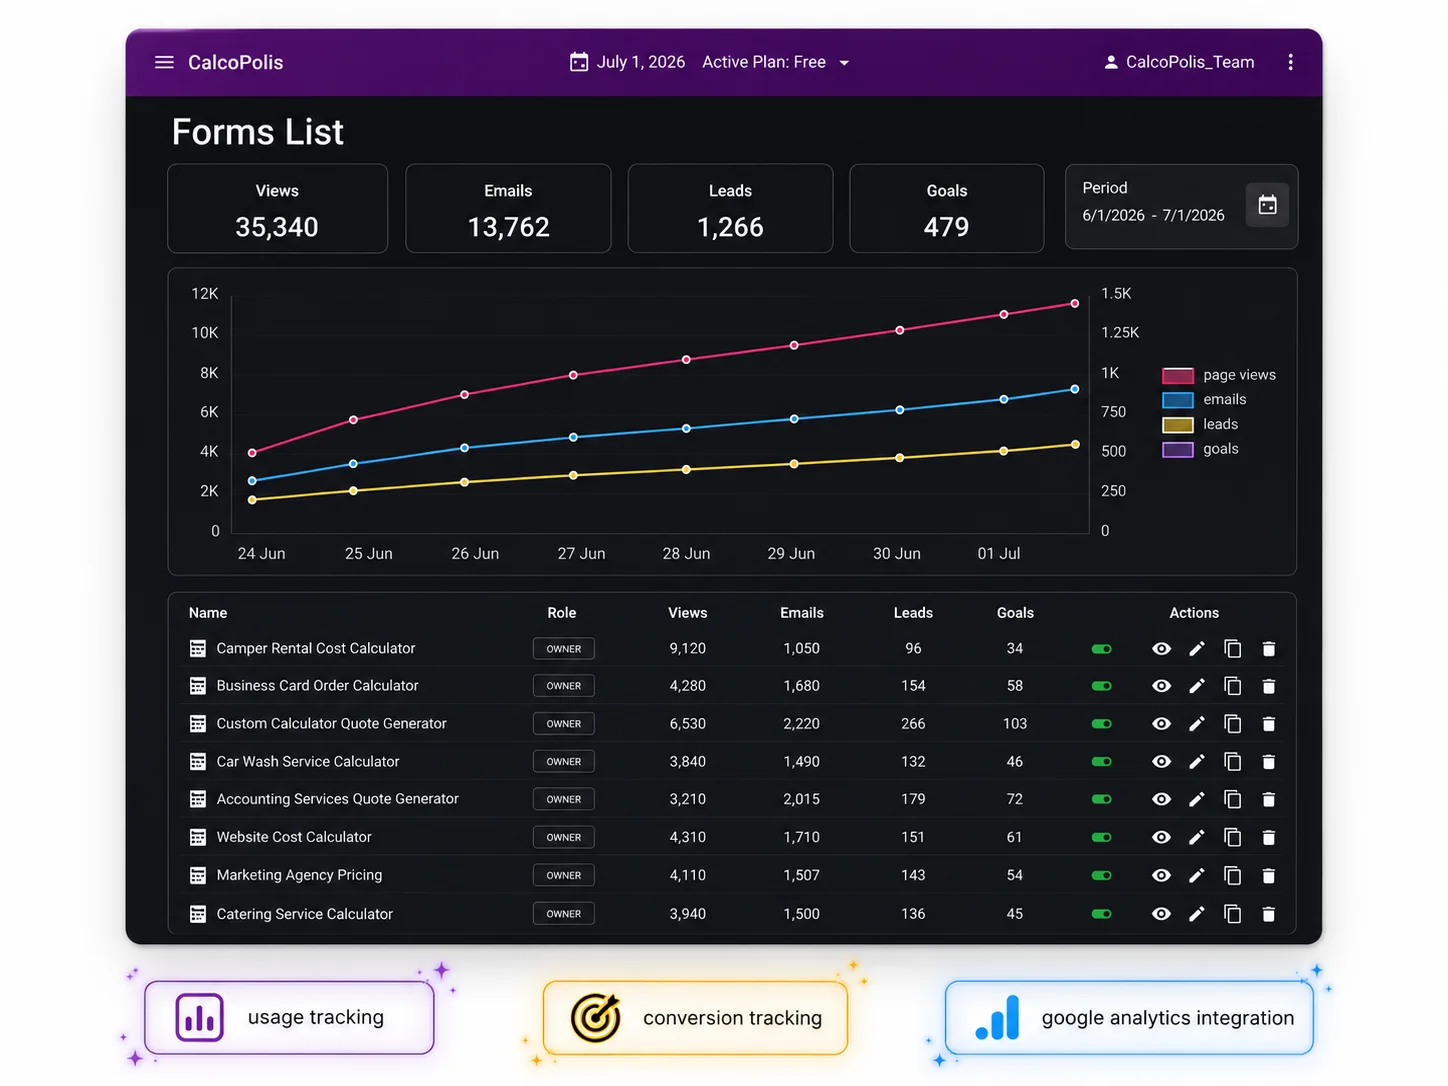The image size is (1448, 1086).
Task: Preview the Camper Rental Cost Calculator form
Action: (1161, 649)
